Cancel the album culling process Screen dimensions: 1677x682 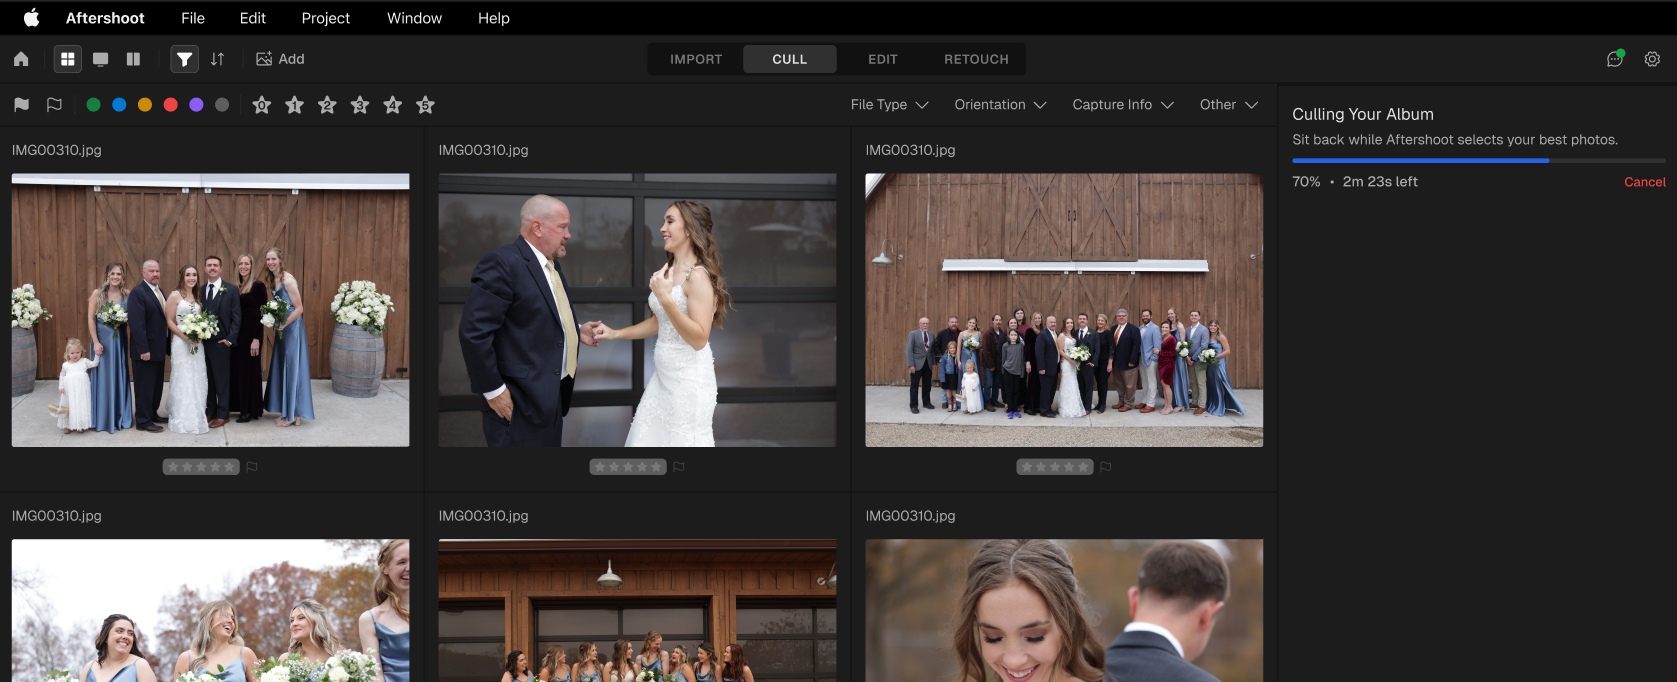pyautogui.click(x=1645, y=182)
